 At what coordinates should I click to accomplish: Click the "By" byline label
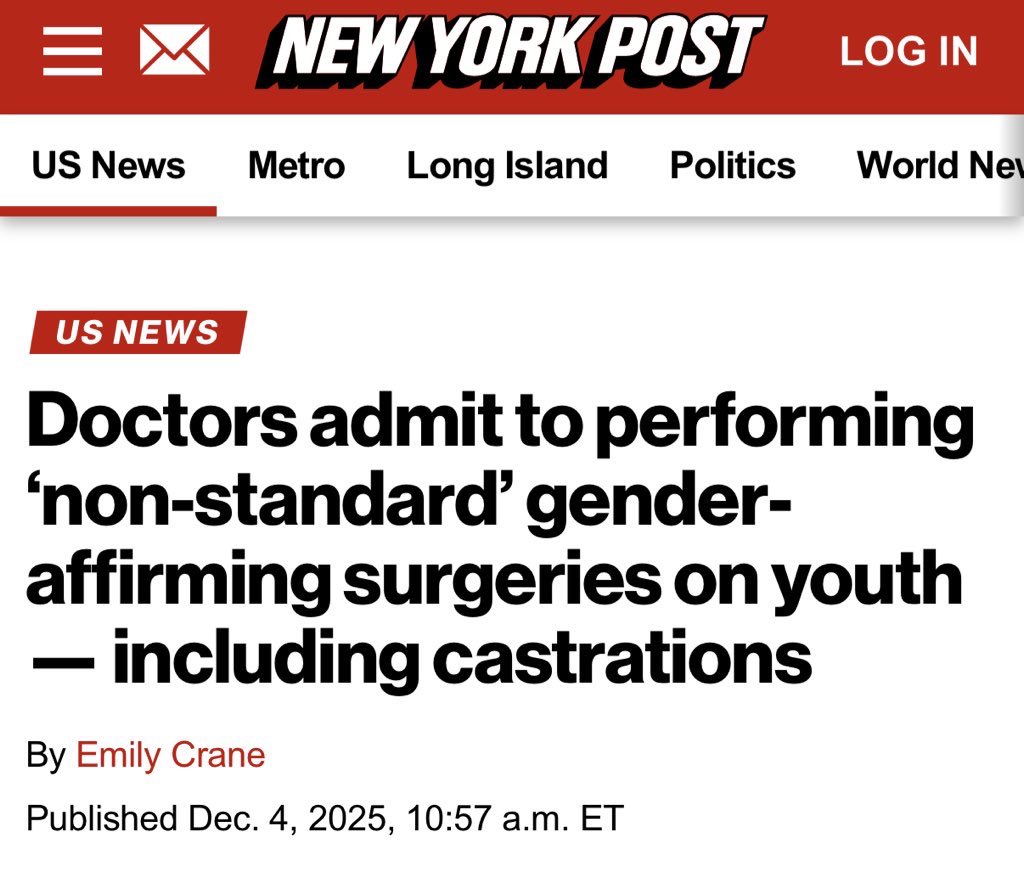pyautogui.click(x=45, y=754)
